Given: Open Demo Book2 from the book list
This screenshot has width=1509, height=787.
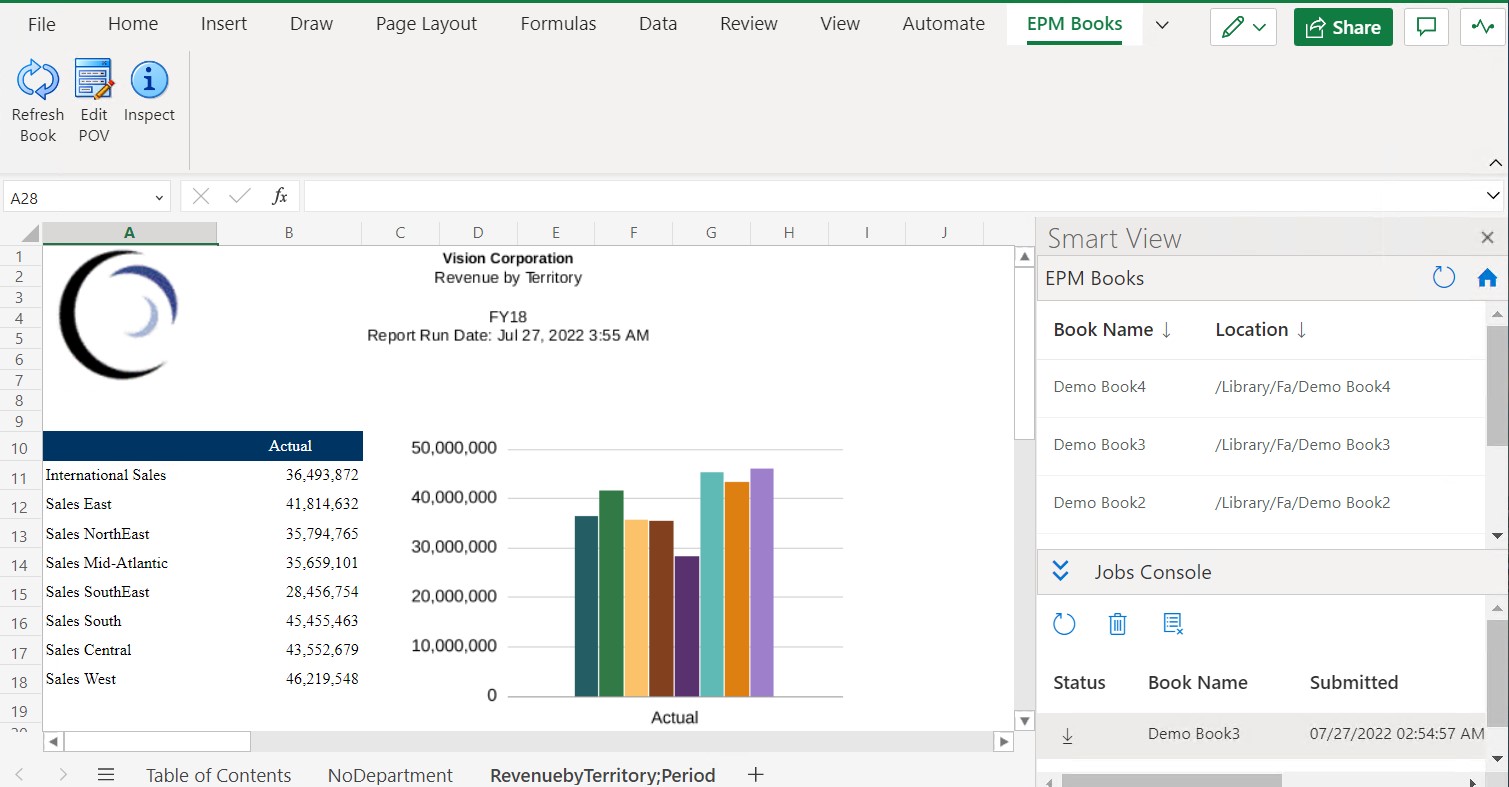Looking at the screenshot, I should (1099, 502).
